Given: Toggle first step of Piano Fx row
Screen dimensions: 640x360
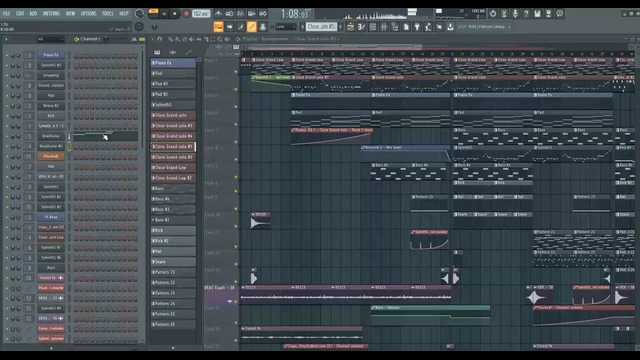Looking at the screenshot, I should click(76, 55).
